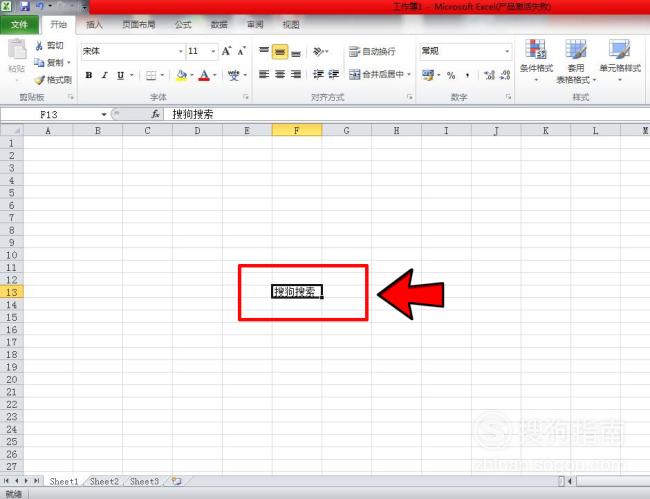Open underline style dropdown arrow

[131, 75]
